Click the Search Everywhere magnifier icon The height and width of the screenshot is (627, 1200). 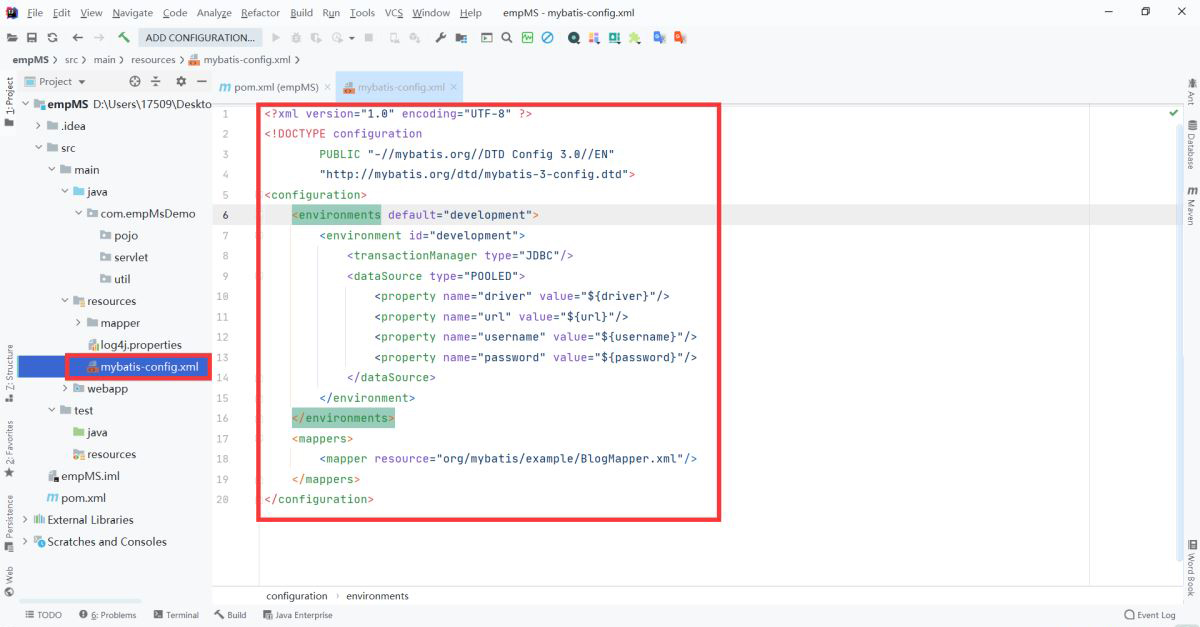(507, 38)
